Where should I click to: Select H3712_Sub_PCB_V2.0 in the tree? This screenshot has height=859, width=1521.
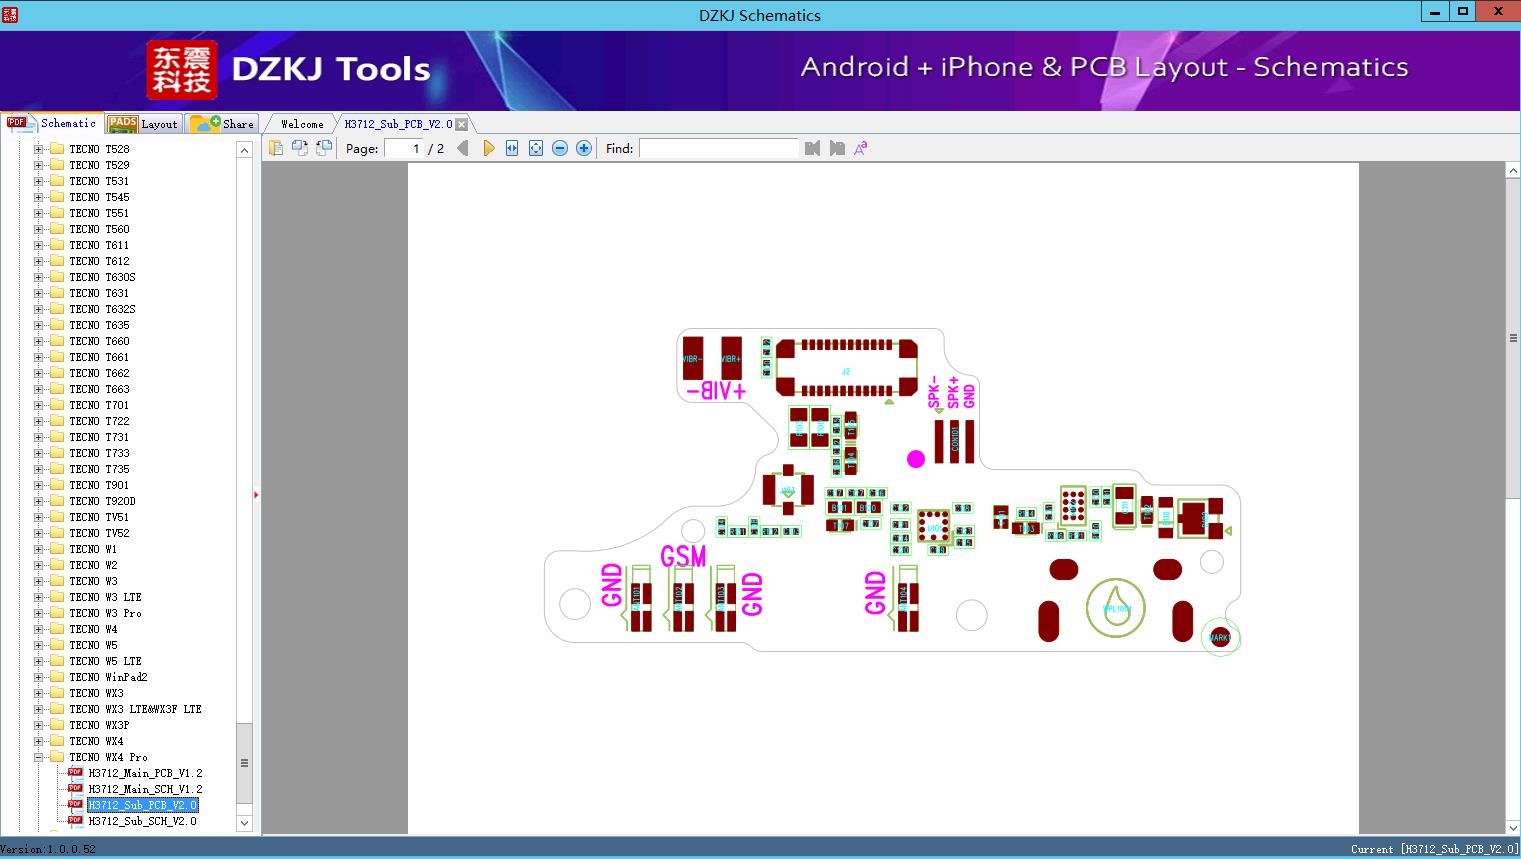tap(142, 805)
